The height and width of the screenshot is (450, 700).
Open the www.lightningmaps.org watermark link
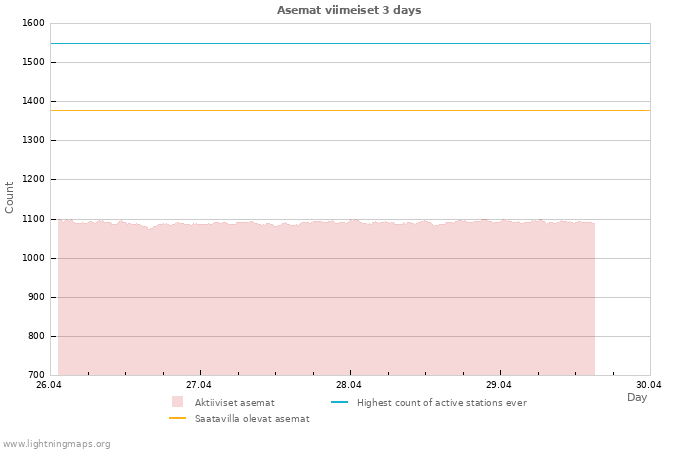tap(56, 443)
